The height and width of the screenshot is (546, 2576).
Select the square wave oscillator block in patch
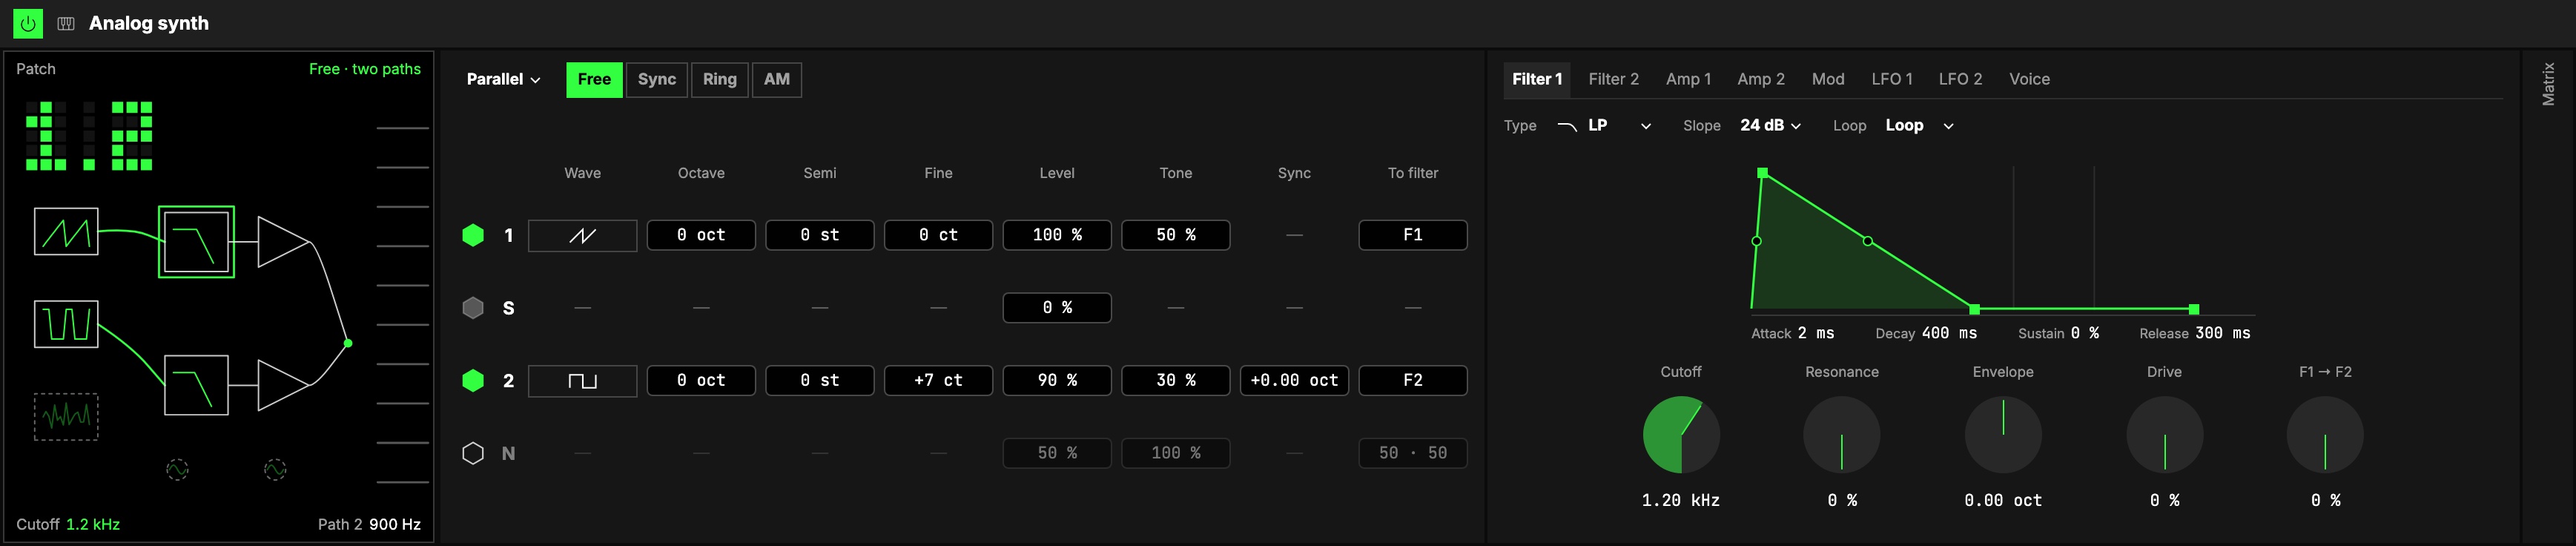(66, 324)
